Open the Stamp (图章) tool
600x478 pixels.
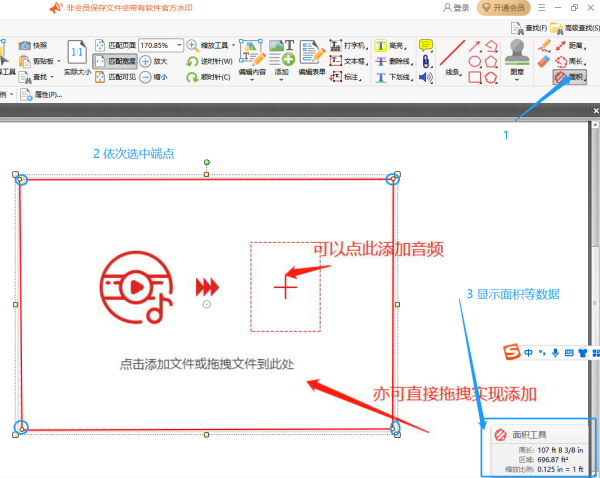[x=517, y=56]
